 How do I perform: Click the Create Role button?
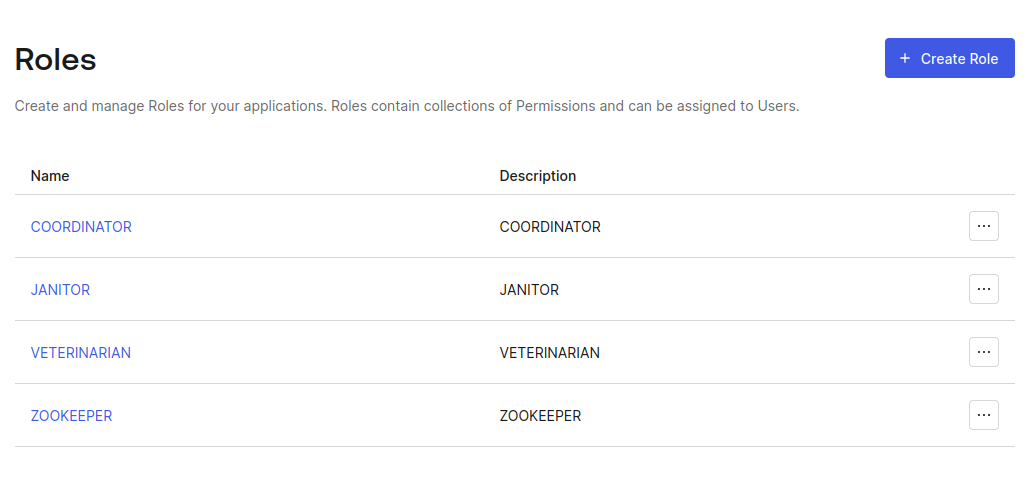click(x=949, y=59)
